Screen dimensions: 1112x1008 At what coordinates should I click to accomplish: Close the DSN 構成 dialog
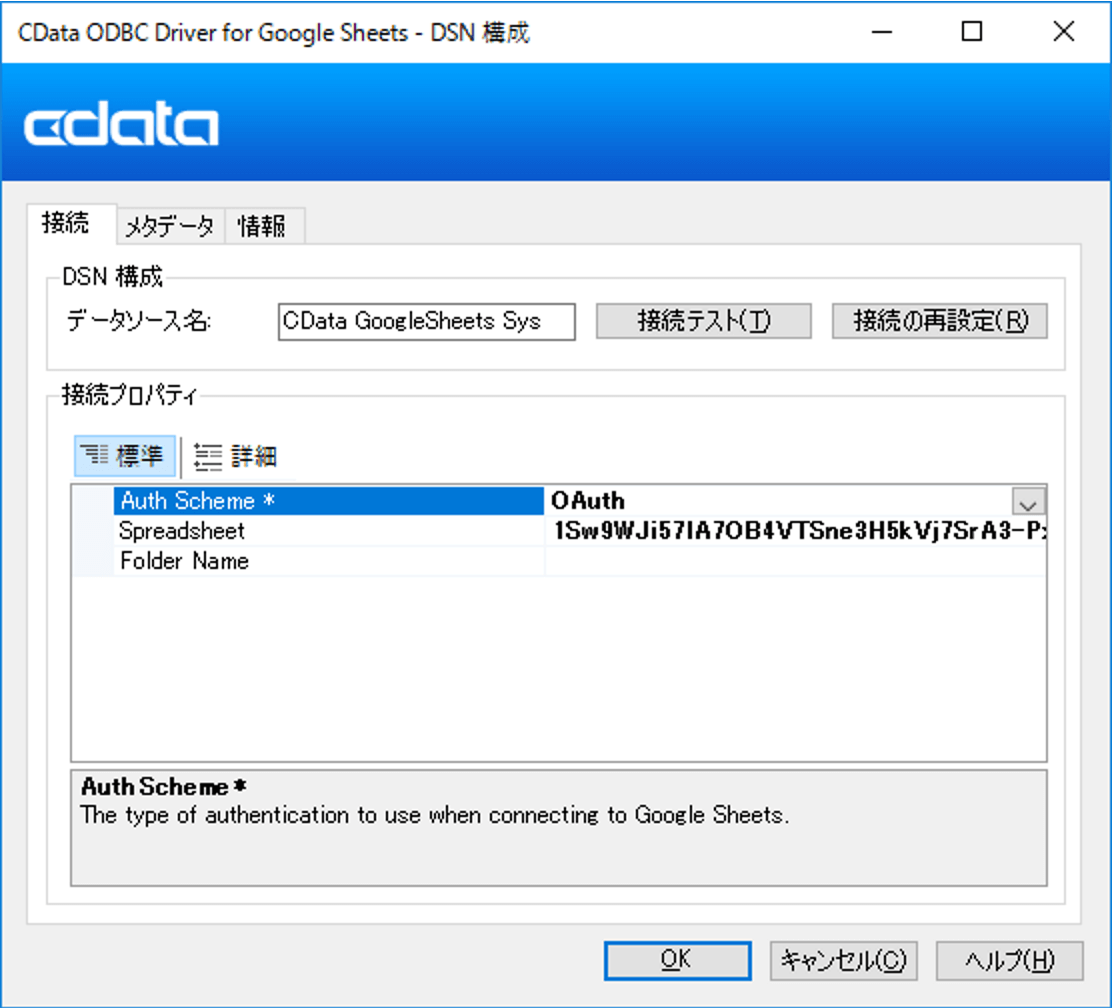click(1064, 32)
